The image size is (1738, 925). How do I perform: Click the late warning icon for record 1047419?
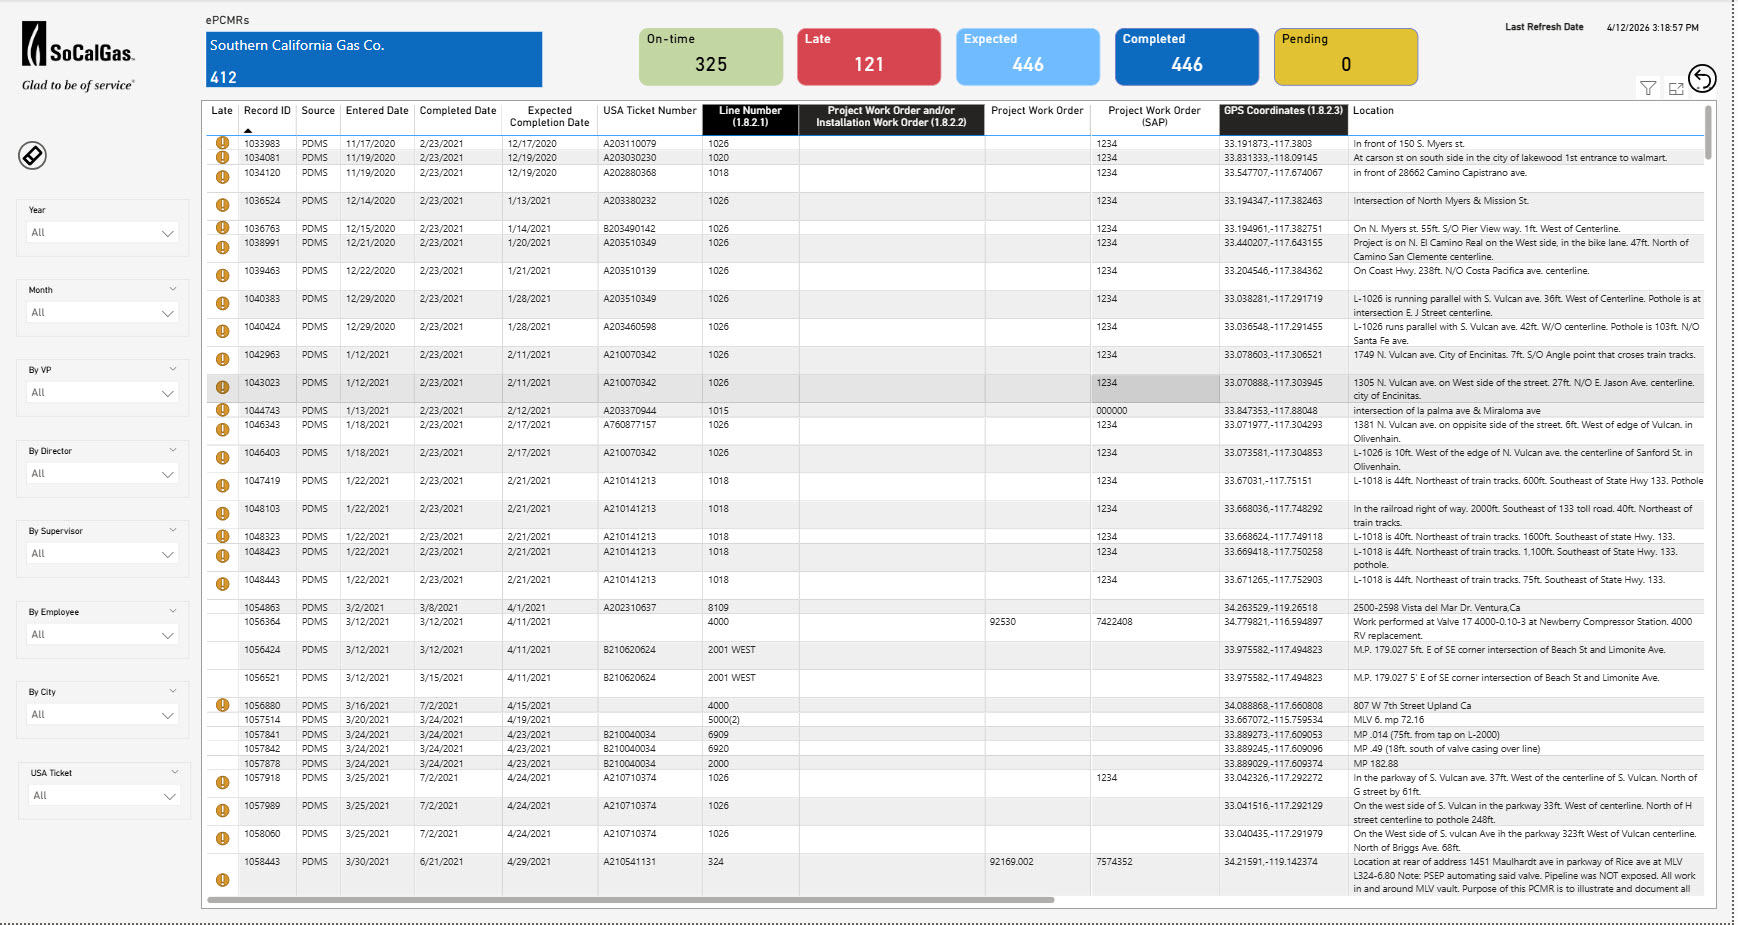click(222, 485)
